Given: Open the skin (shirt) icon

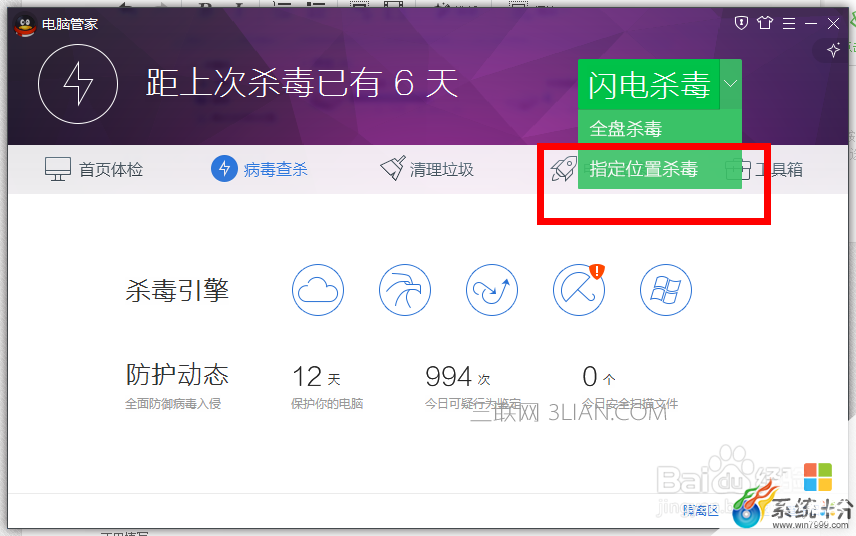Looking at the screenshot, I should tap(765, 23).
